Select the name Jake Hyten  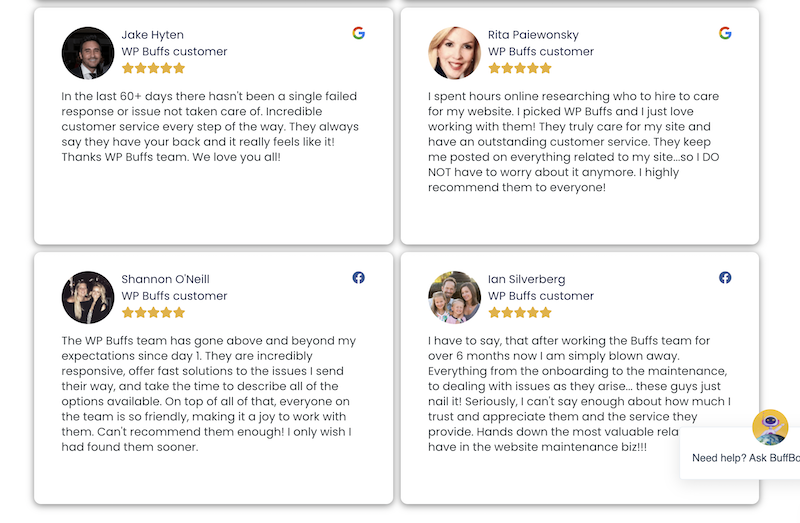click(x=153, y=35)
